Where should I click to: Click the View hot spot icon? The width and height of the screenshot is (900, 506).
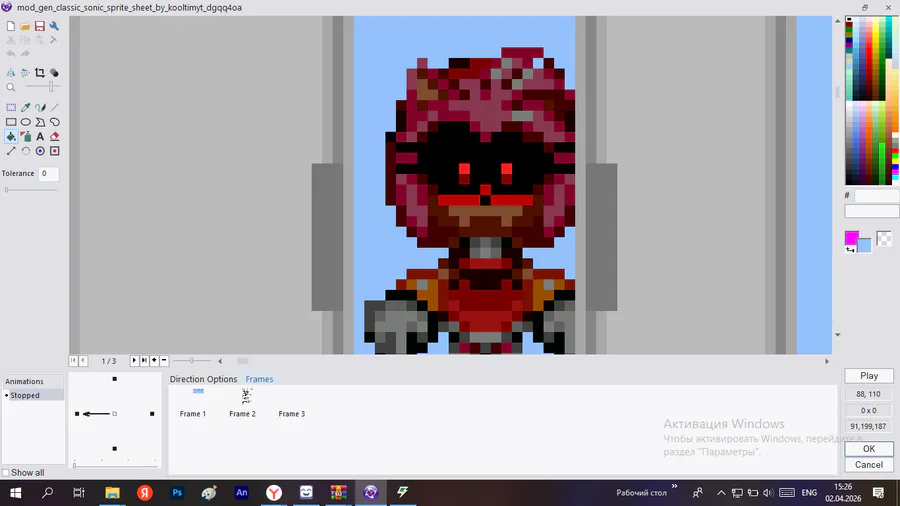coord(40,151)
